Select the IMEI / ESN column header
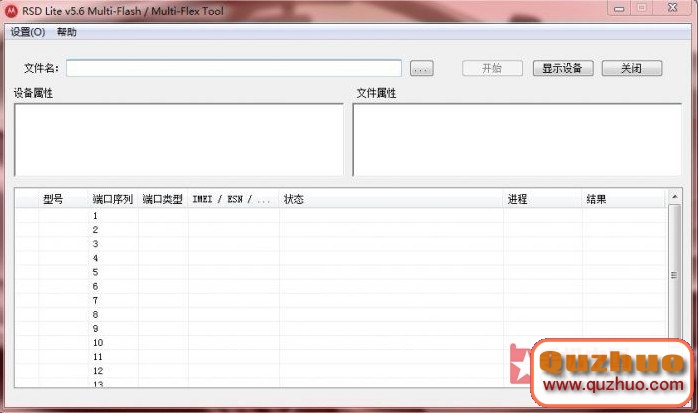Viewport: 699px width, 413px height. pos(234,199)
